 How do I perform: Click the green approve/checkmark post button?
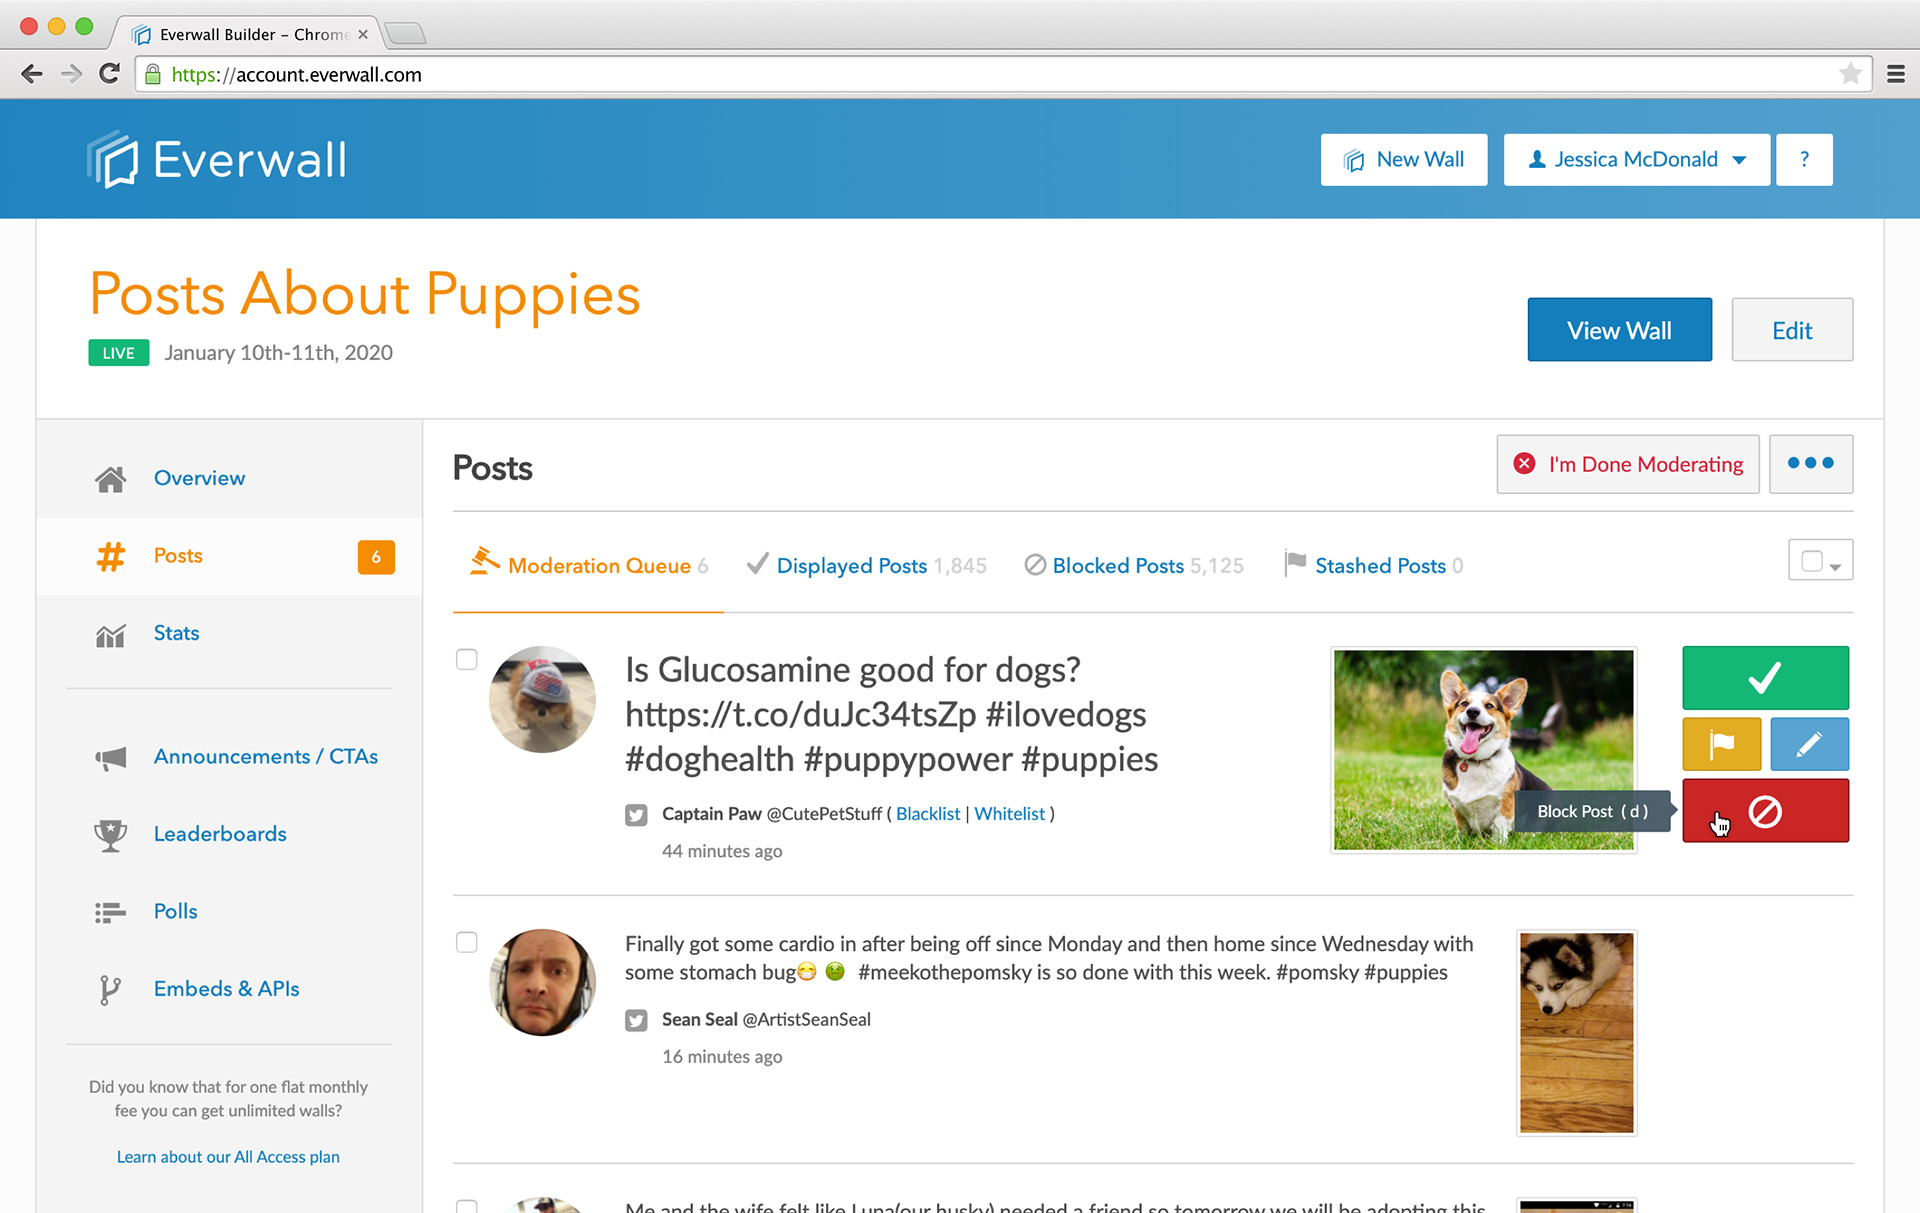[x=1765, y=675]
